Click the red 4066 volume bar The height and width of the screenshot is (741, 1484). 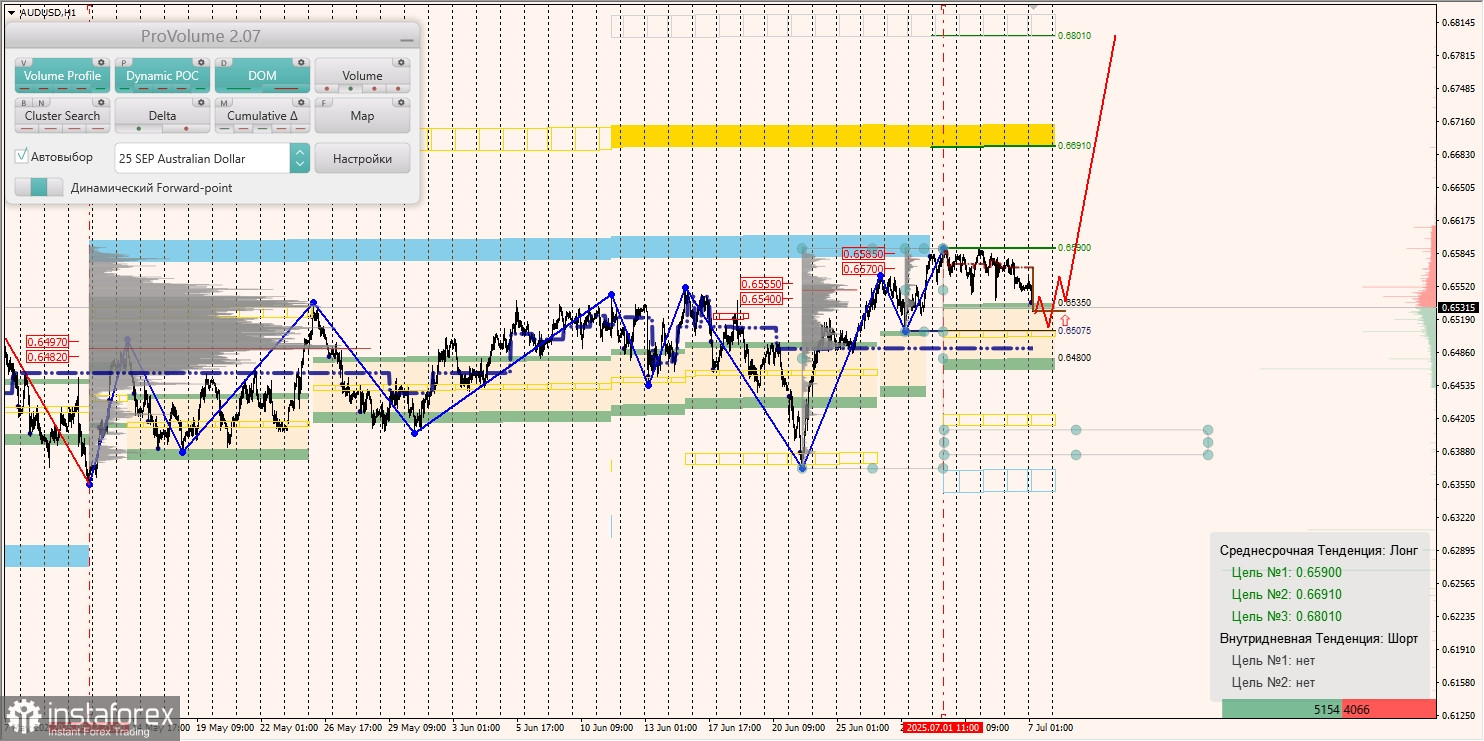(1389, 709)
